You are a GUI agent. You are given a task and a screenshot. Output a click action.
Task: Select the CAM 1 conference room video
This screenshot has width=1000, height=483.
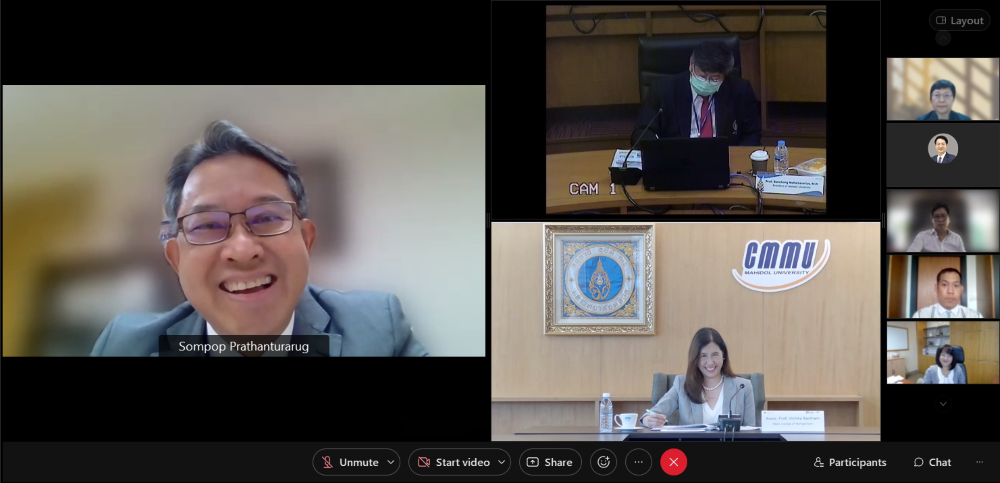[x=685, y=109]
